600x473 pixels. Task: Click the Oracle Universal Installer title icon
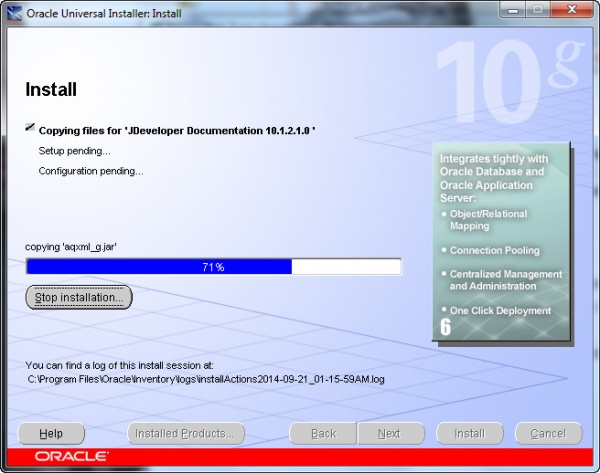click(15, 13)
